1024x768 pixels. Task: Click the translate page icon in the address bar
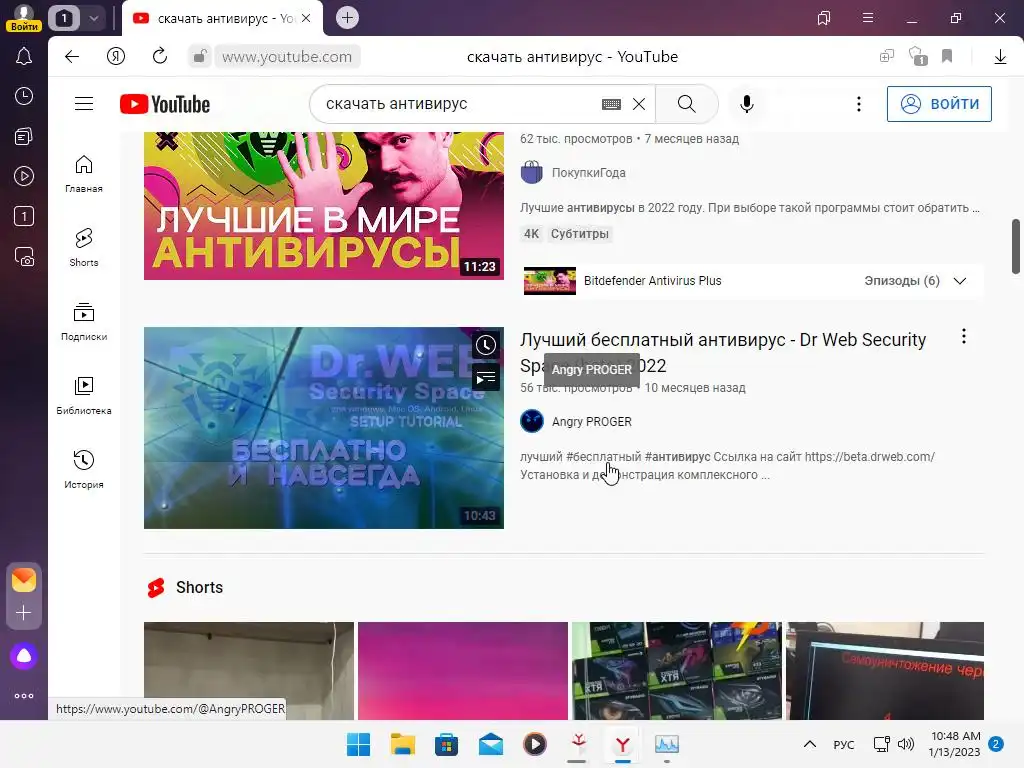coord(886,57)
